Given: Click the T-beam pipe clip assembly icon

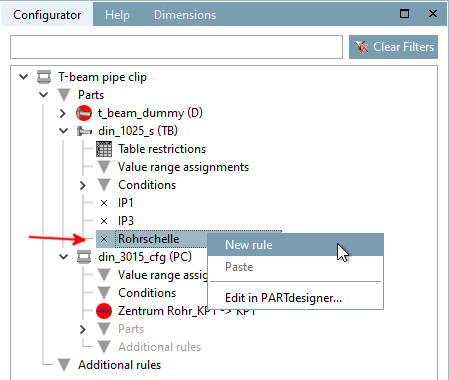Looking at the screenshot, I should (x=44, y=77).
